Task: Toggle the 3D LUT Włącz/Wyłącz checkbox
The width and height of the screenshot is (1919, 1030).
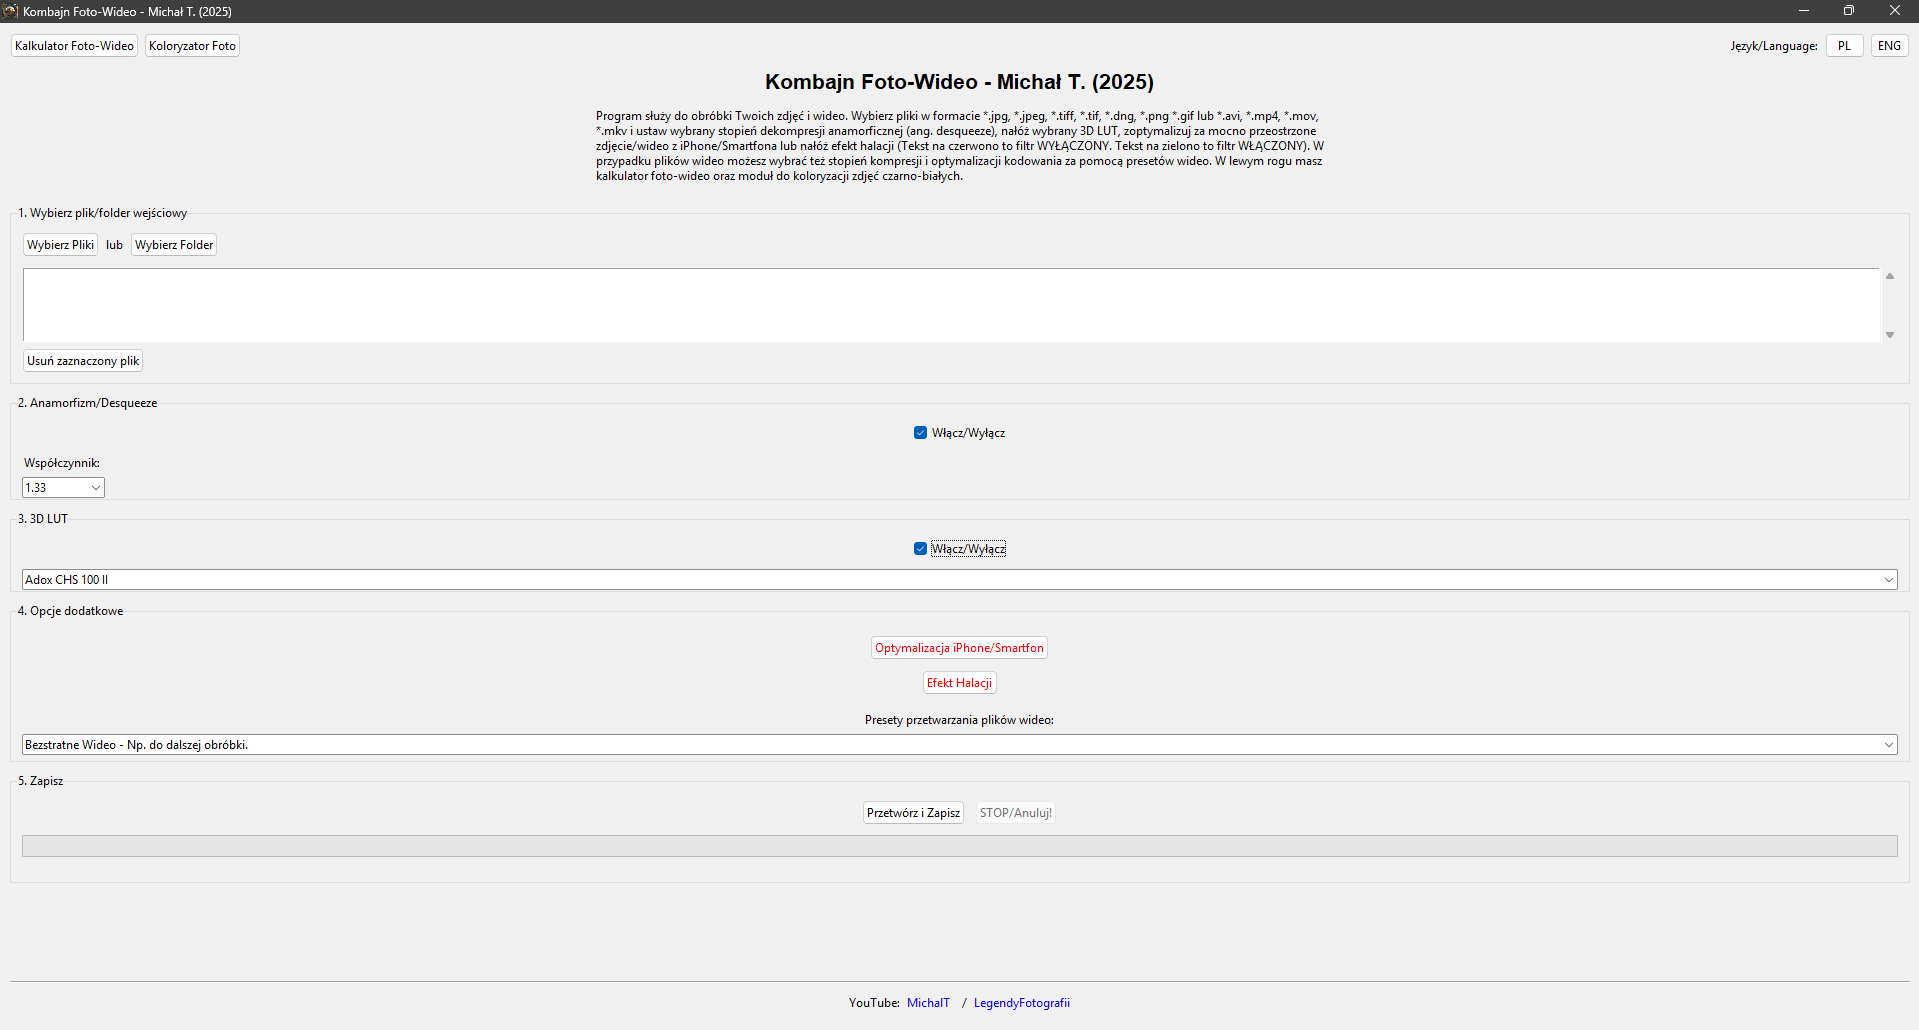Action: 920,548
